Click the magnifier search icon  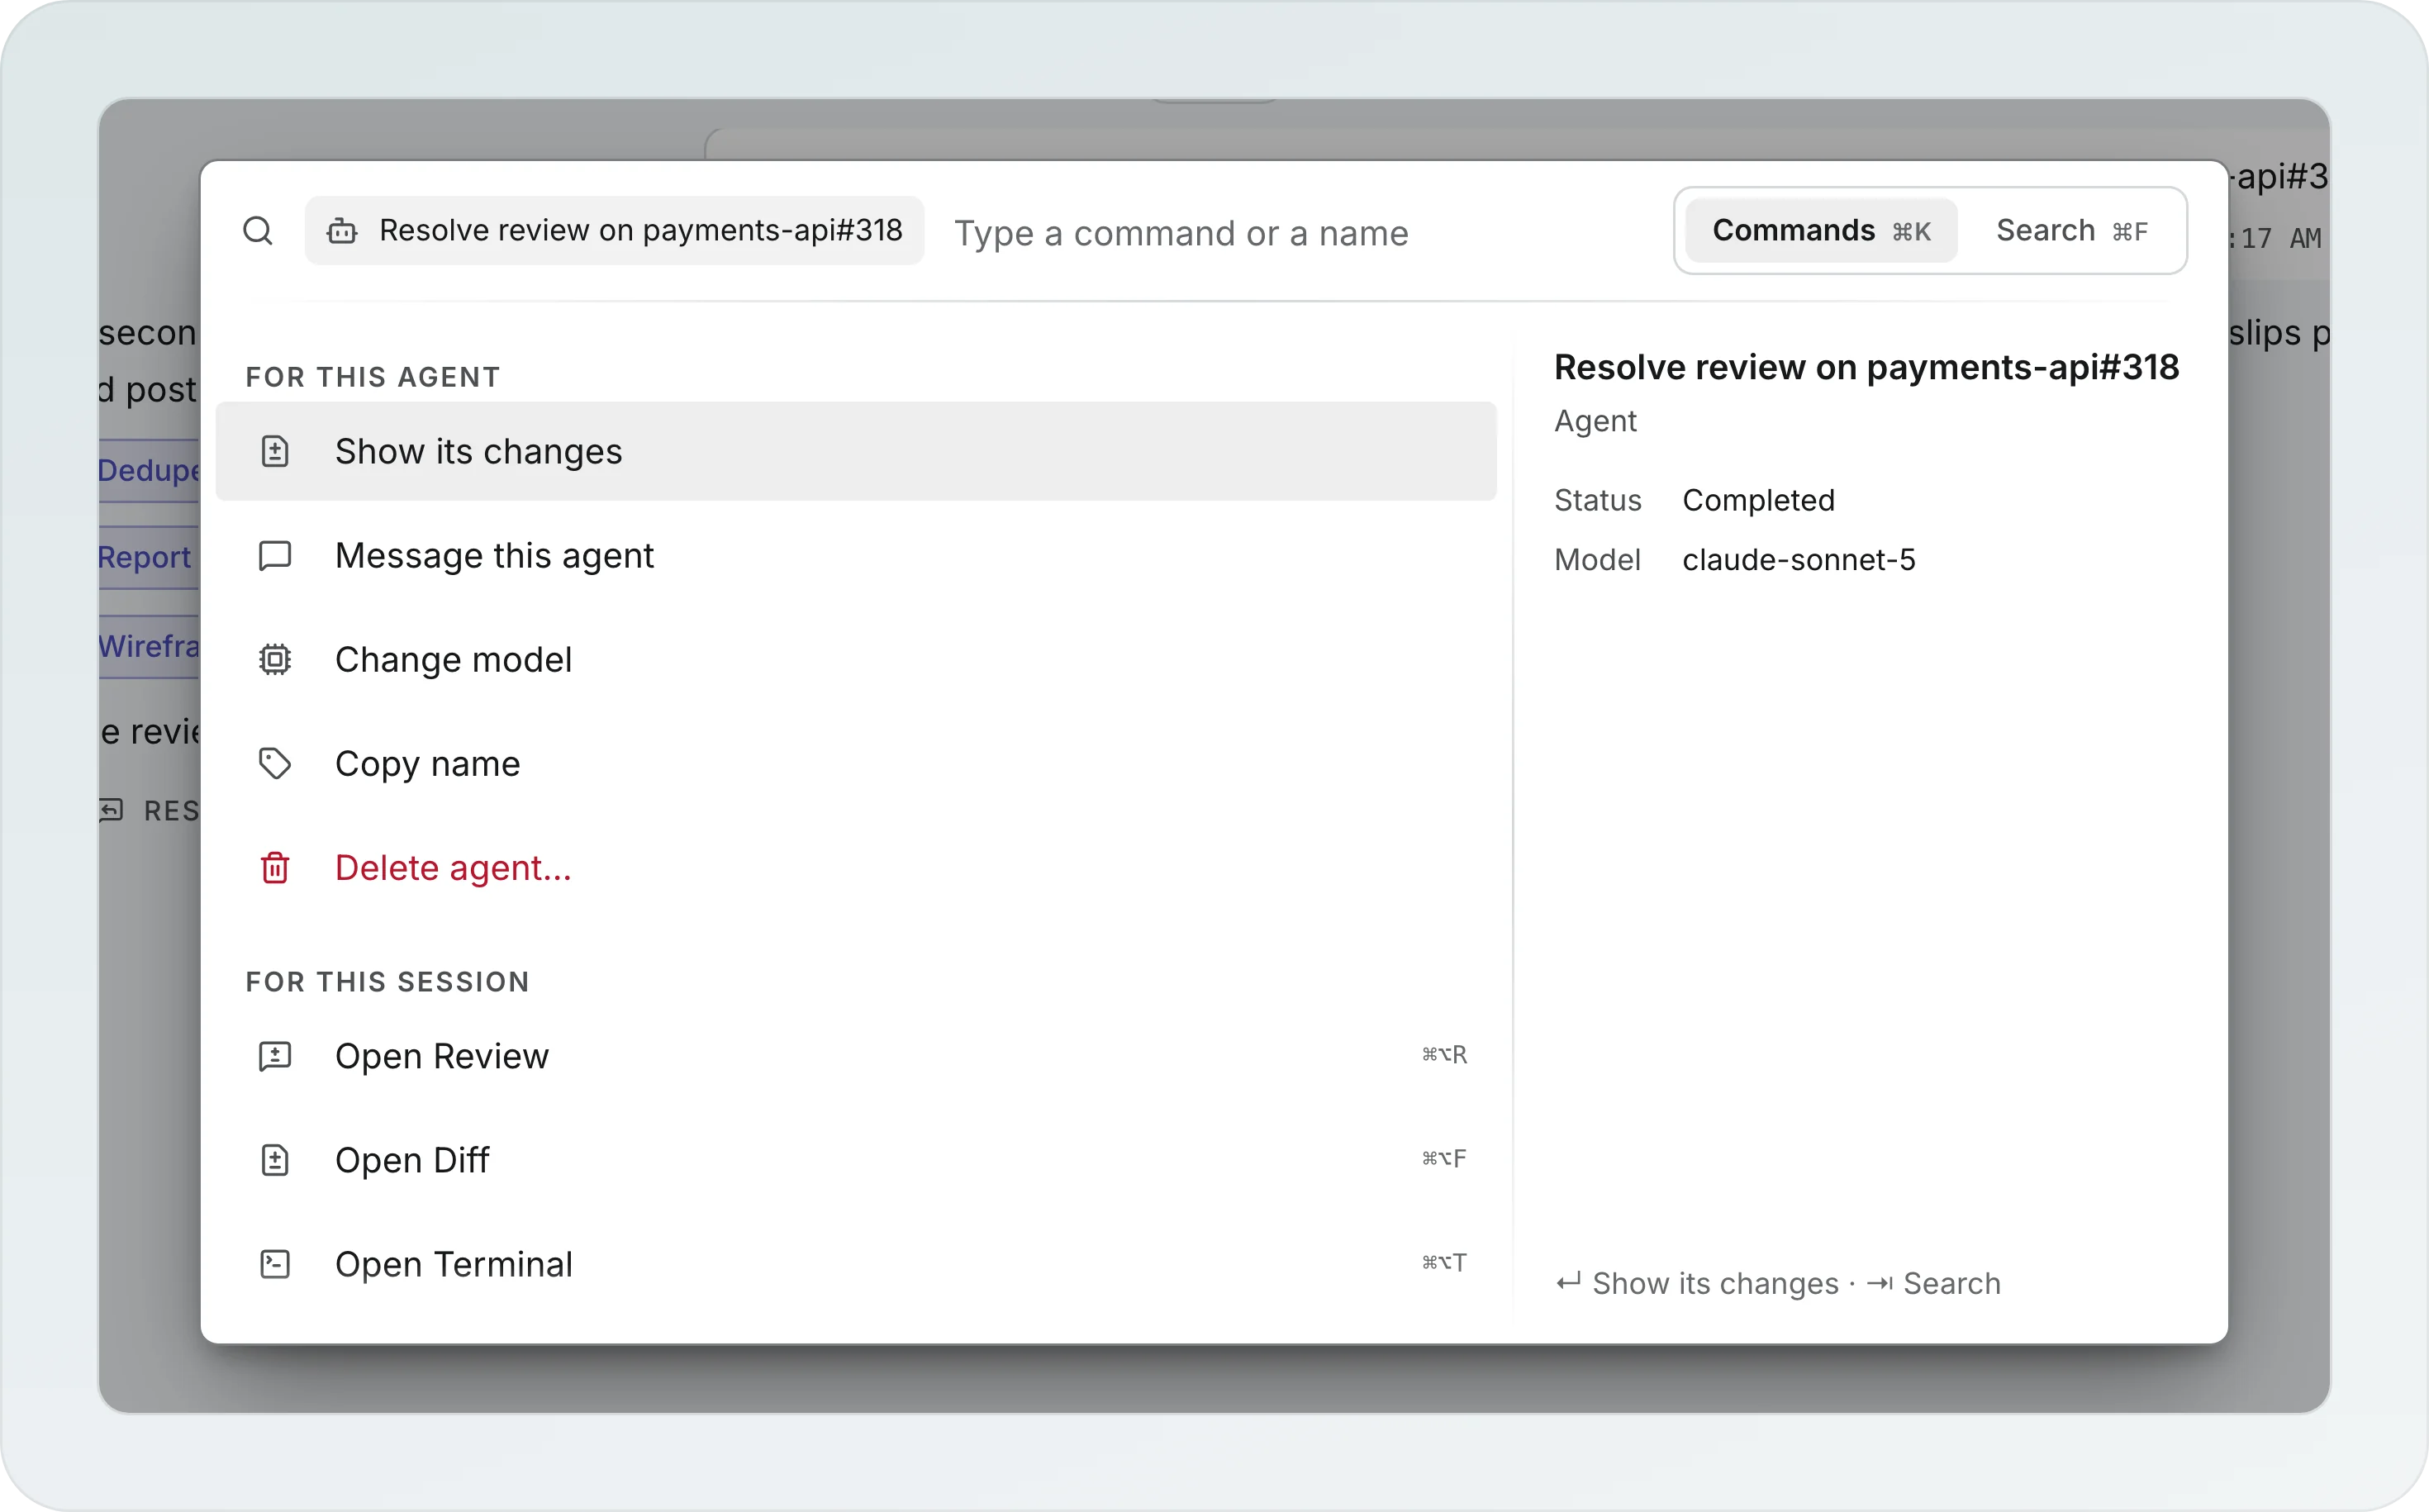coord(258,231)
